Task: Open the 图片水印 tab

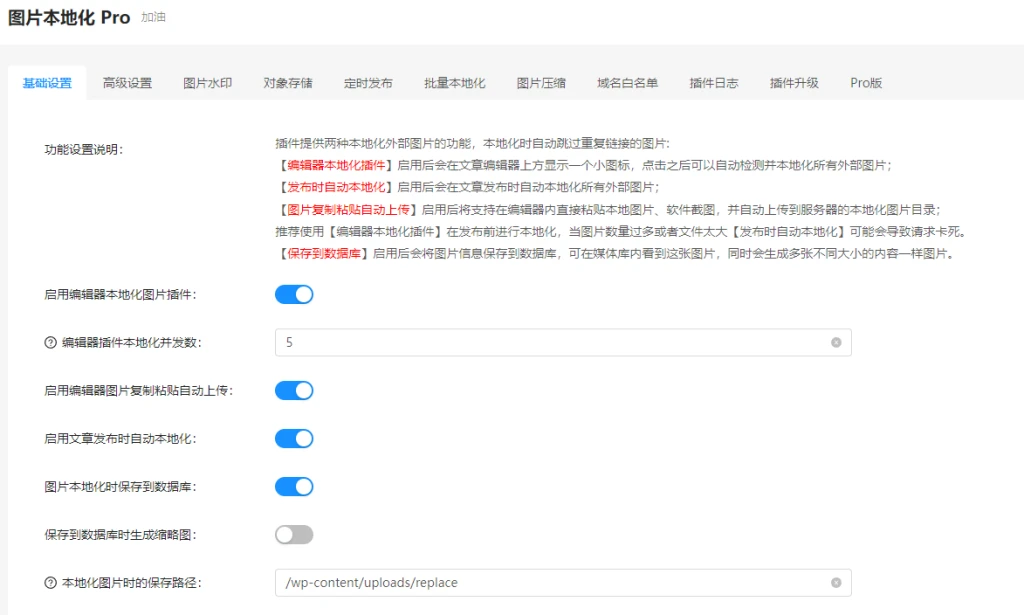Action: [207, 83]
